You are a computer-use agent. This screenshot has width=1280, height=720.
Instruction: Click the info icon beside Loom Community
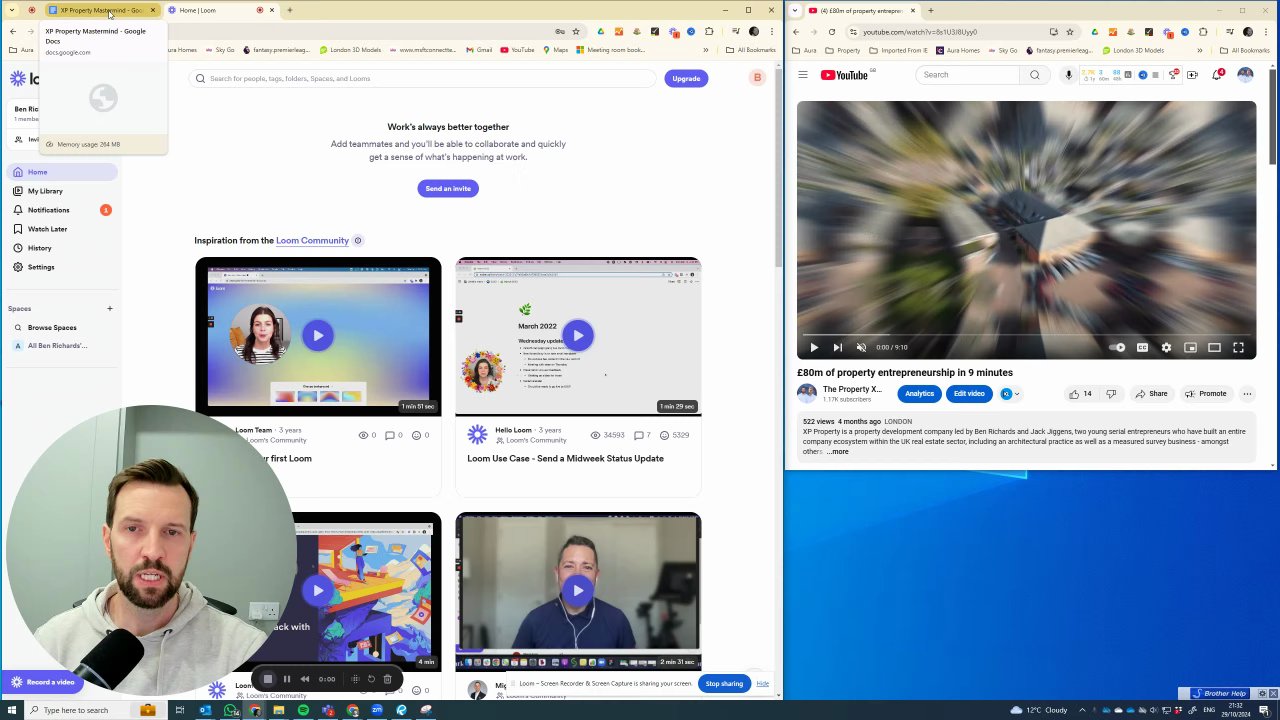click(x=358, y=240)
